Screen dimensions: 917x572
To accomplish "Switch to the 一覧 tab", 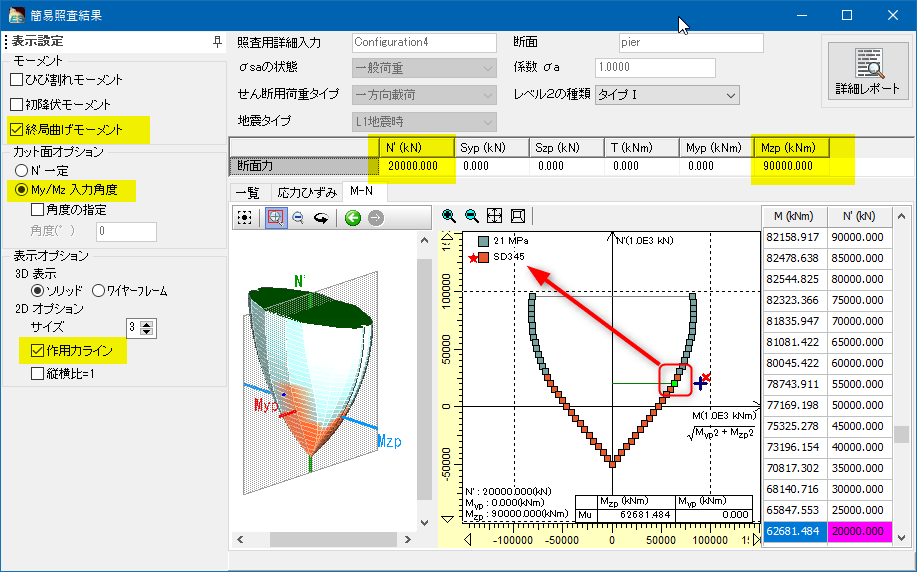I will 246,192.
